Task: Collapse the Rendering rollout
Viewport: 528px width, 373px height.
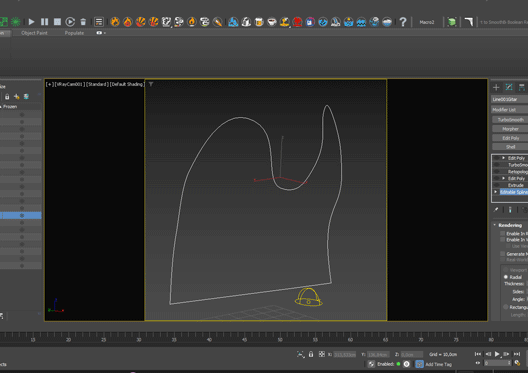Action: pyautogui.click(x=495, y=225)
